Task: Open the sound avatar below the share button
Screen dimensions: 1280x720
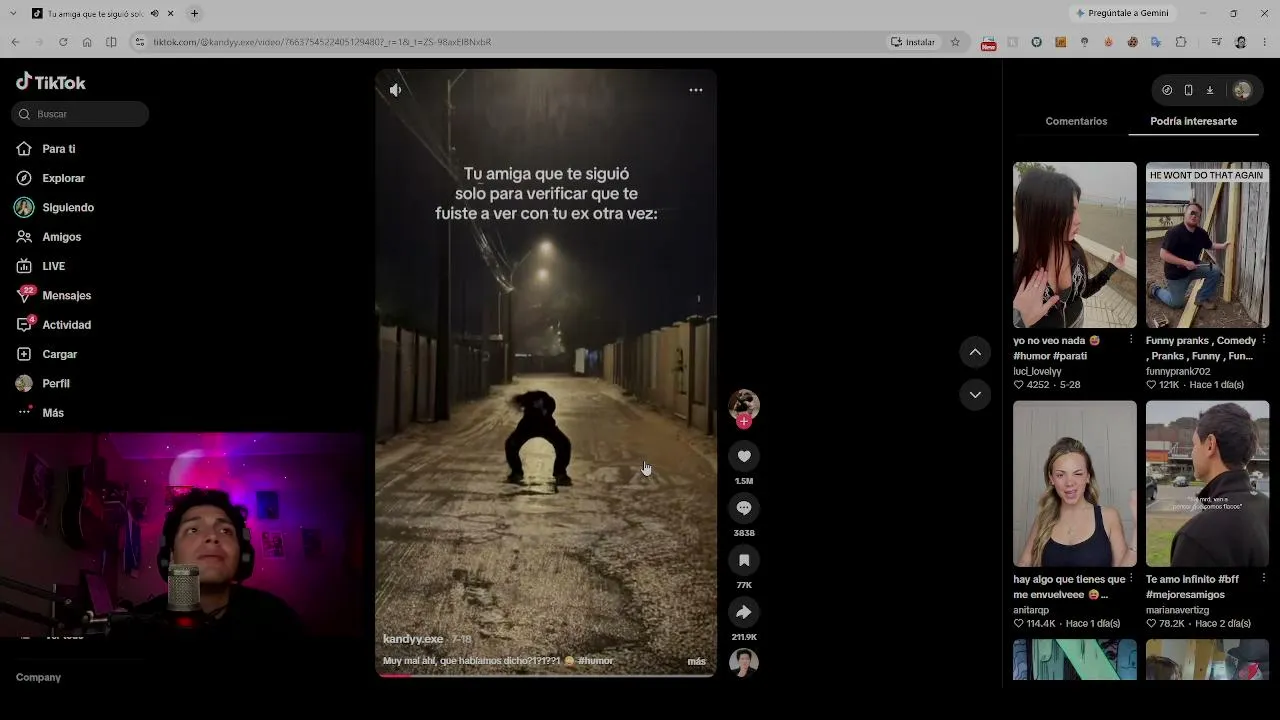Action: [744, 662]
